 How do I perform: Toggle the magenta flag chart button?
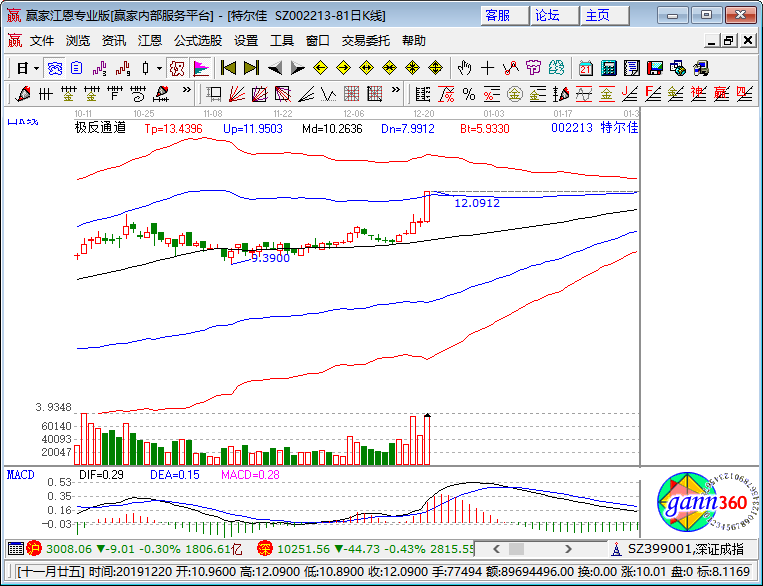pyautogui.click(x=200, y=69)
